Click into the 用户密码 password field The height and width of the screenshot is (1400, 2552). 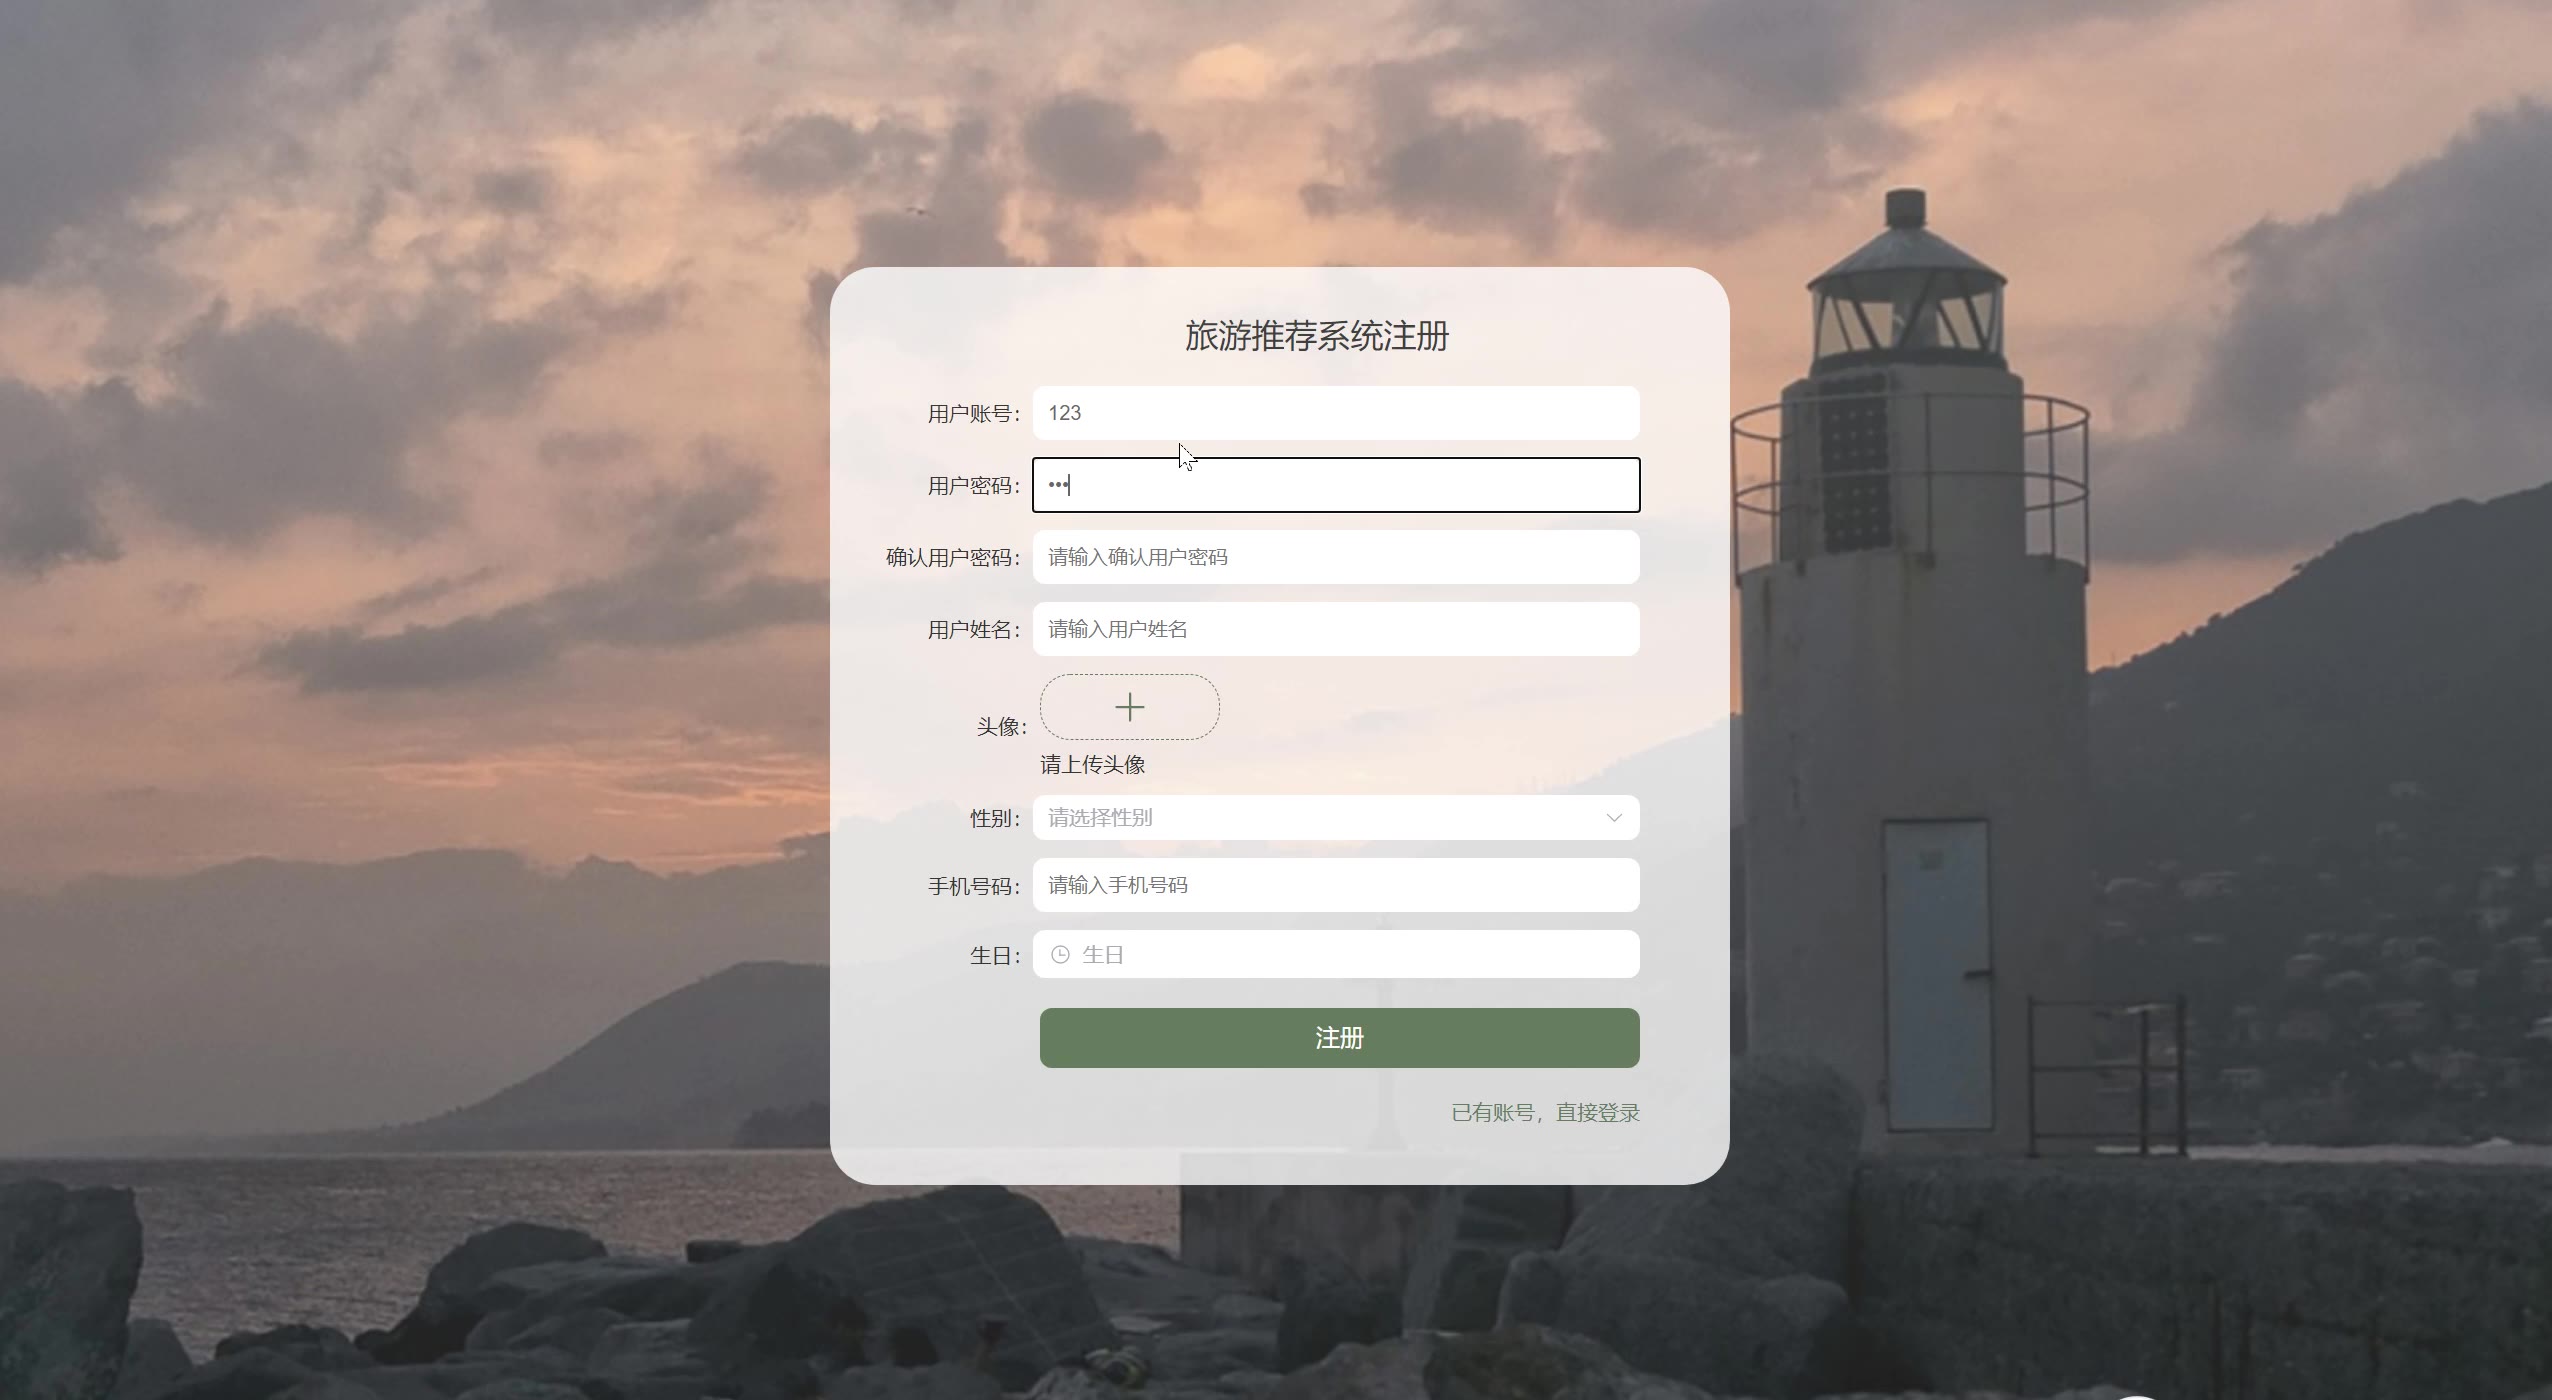1336,485
